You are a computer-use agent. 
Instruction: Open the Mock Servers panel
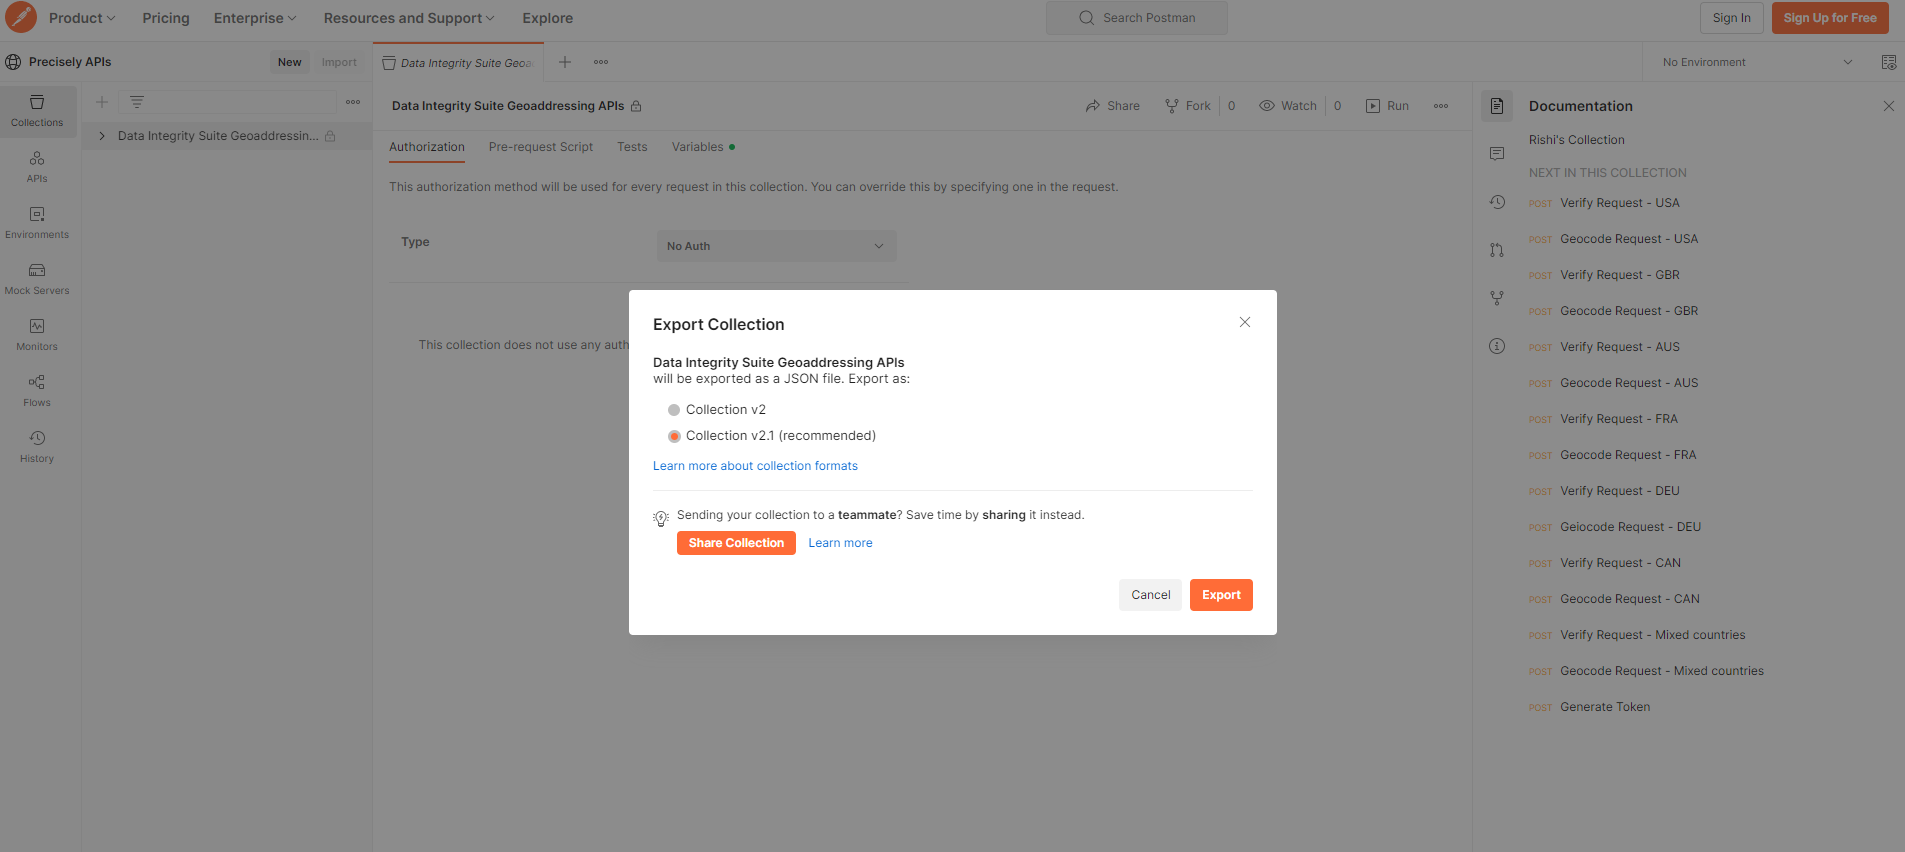pyautogui.click(x=37, y=278)
